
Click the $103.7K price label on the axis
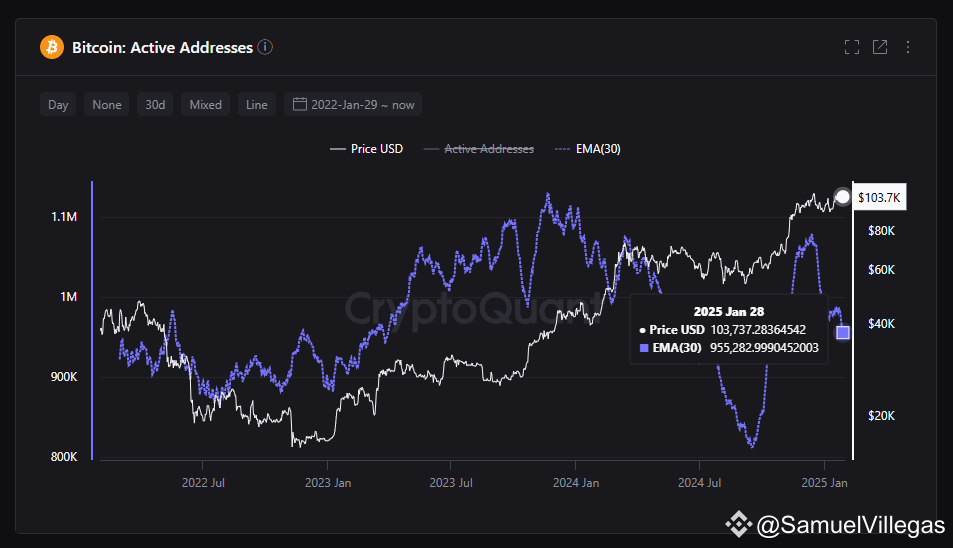(x=879, y=197)
